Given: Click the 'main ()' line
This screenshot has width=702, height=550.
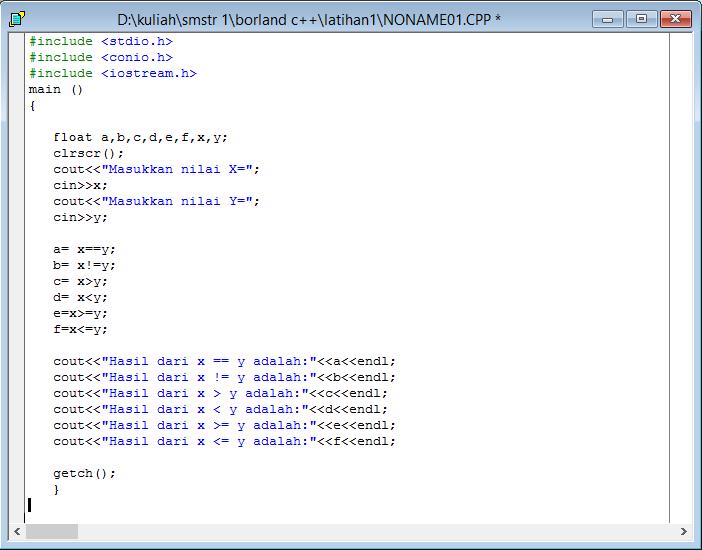Looking at the screenshot, I should click(56, 90).
